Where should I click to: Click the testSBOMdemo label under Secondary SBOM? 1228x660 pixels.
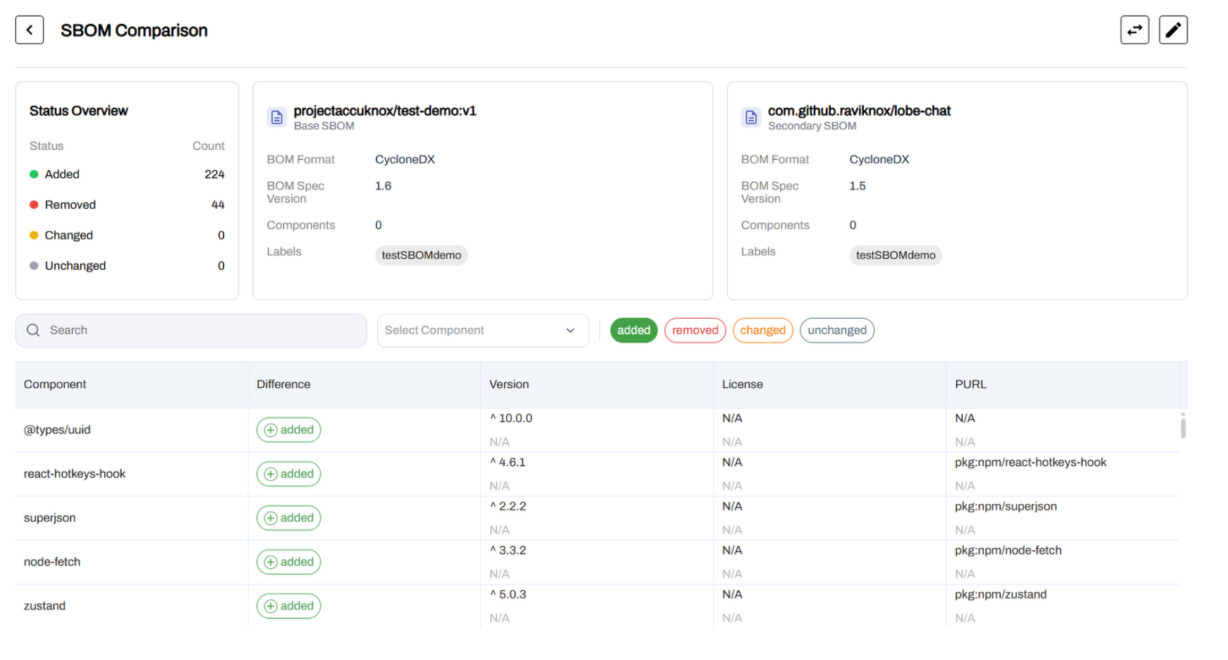click(x=896, y=255)
